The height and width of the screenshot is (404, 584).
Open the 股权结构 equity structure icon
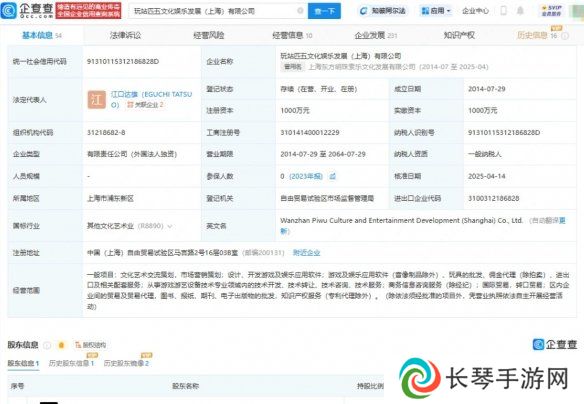click(x=91, y=345)
